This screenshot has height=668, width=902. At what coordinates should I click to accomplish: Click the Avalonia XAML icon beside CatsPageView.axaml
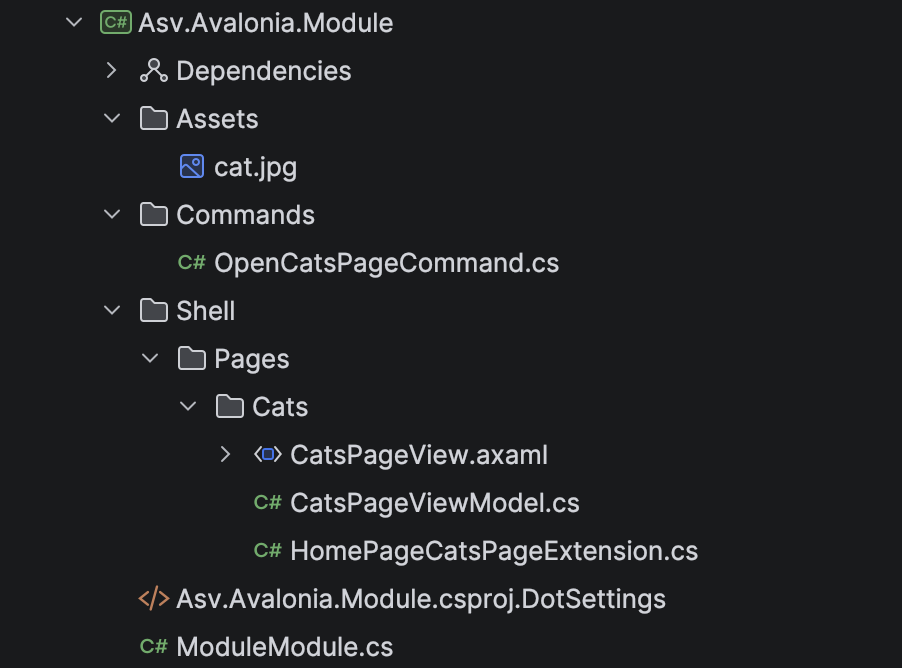pos(266,454)
